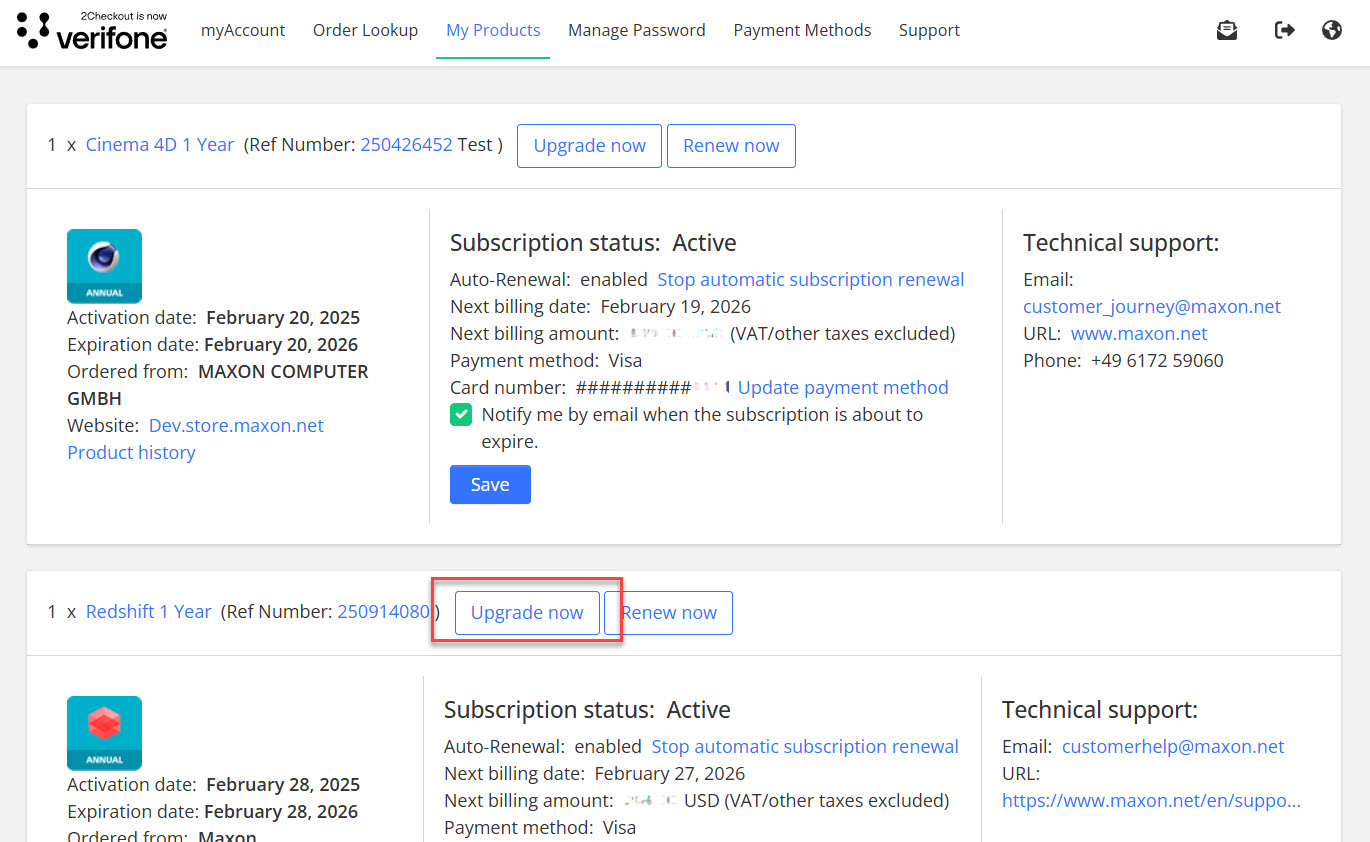Image resolution: width=1370 pixels, height=842 pixels.
Task: Click the Verifone 2Checkout logo
Action: [92, 31]
